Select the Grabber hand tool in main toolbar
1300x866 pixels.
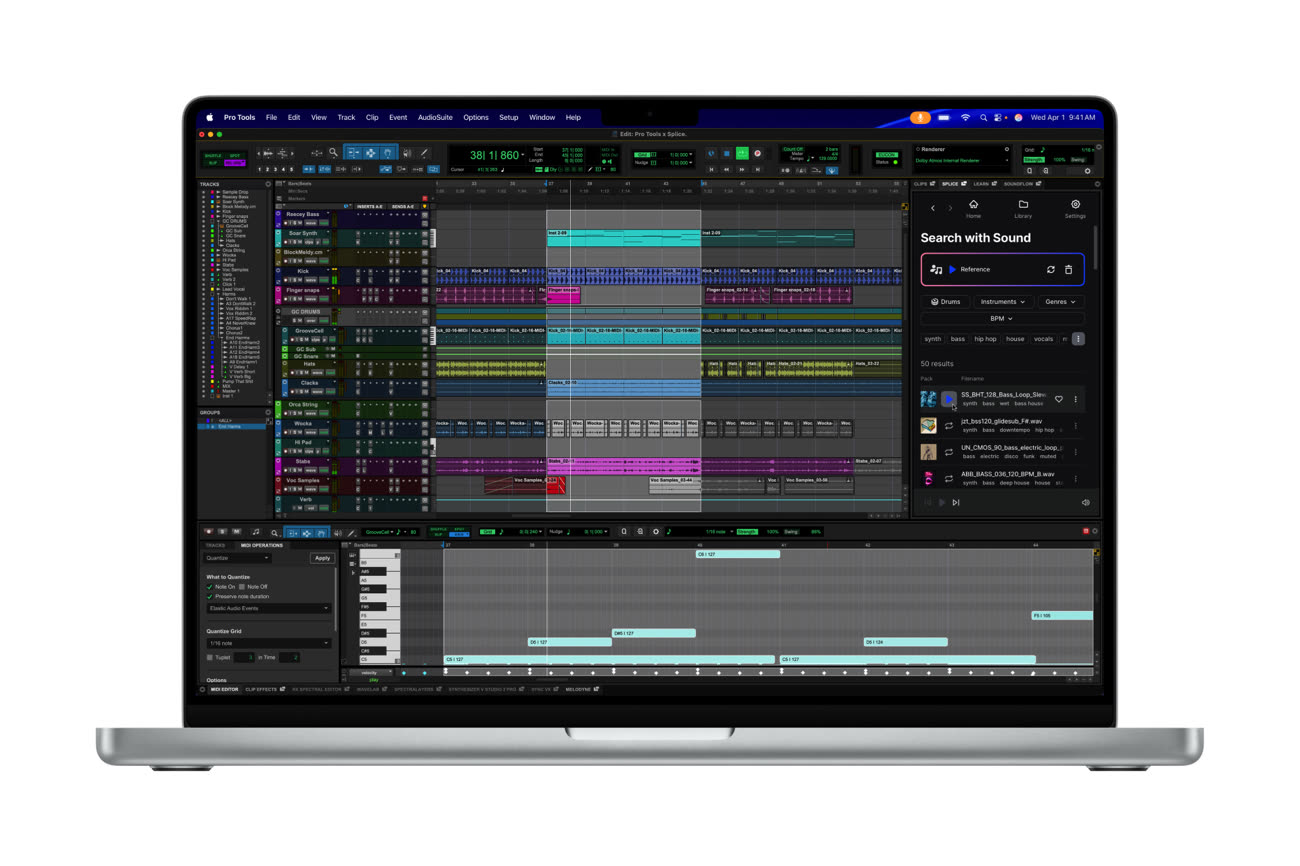click(388, 153)
